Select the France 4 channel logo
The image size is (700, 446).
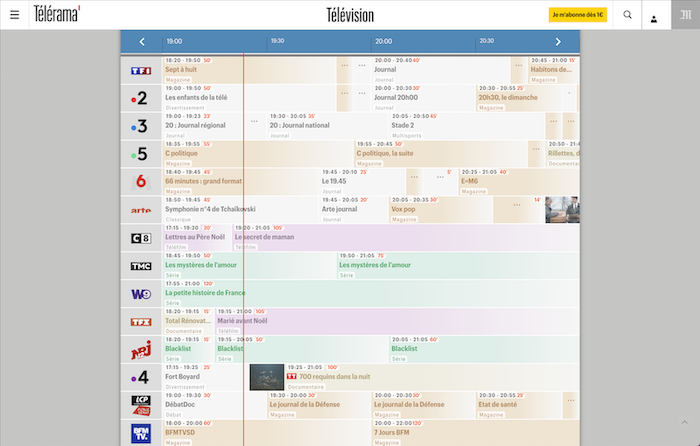pos(139,378)
